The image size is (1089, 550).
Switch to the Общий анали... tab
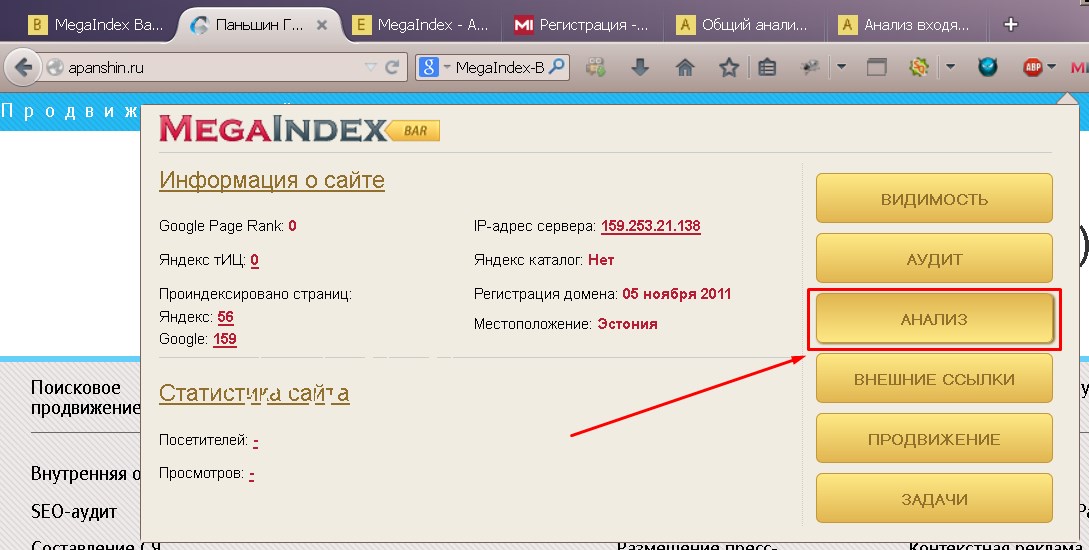[x=743, y=25]
